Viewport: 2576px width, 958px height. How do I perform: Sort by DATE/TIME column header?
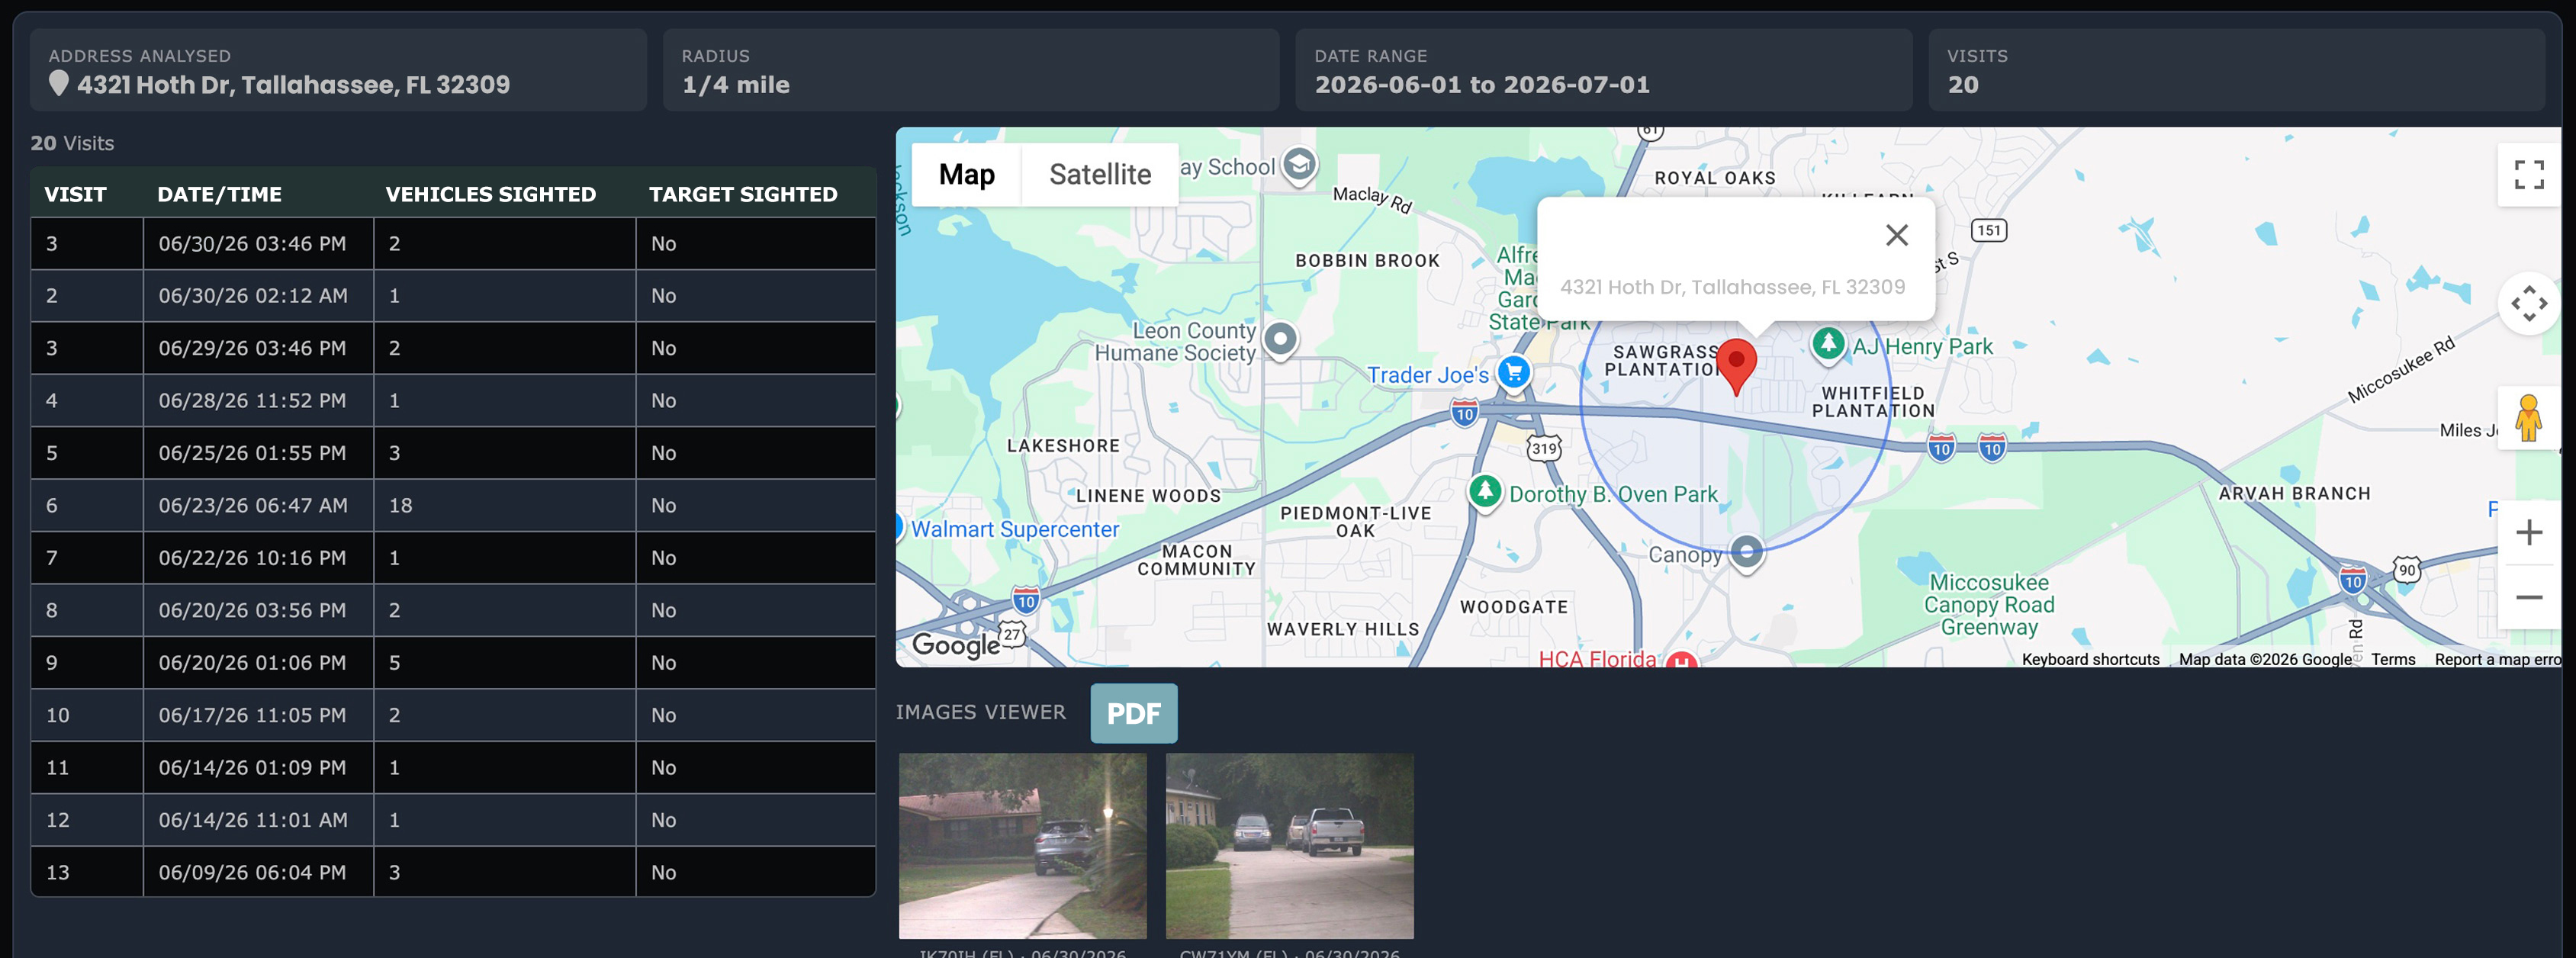219,194
